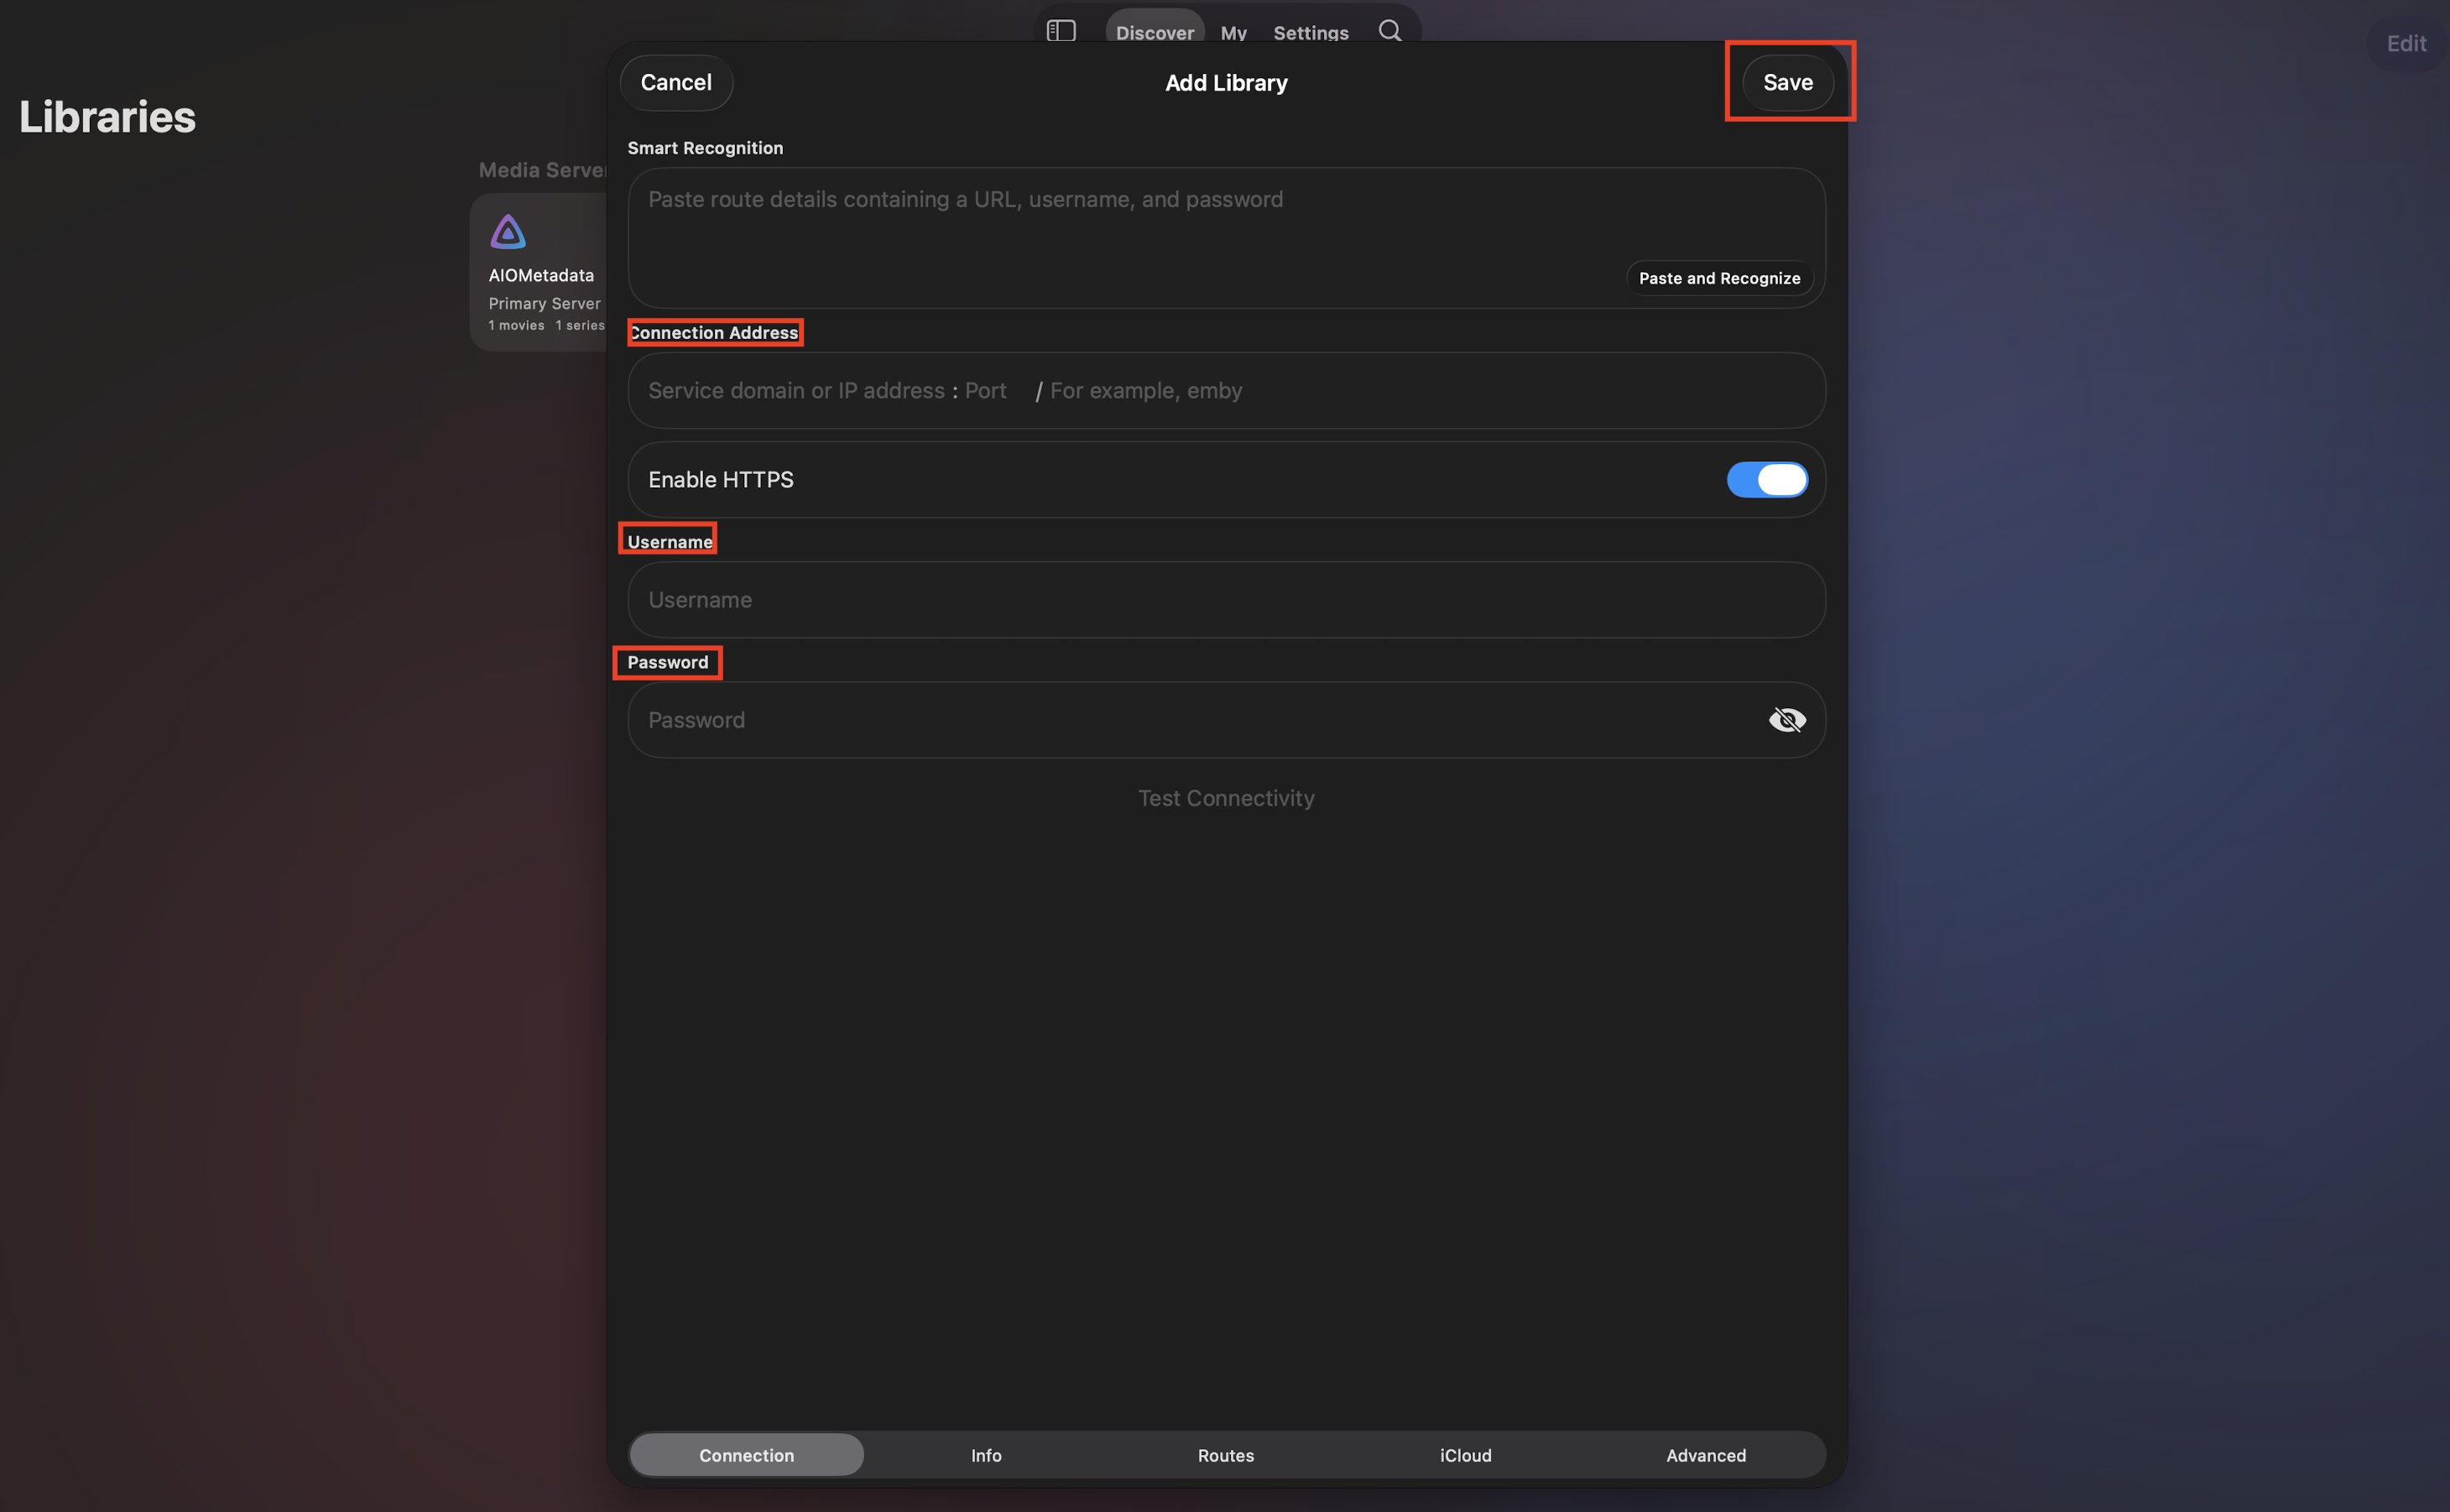
Task: Click the URL path field 'For example, emby'
Action: coord(1146,391)
